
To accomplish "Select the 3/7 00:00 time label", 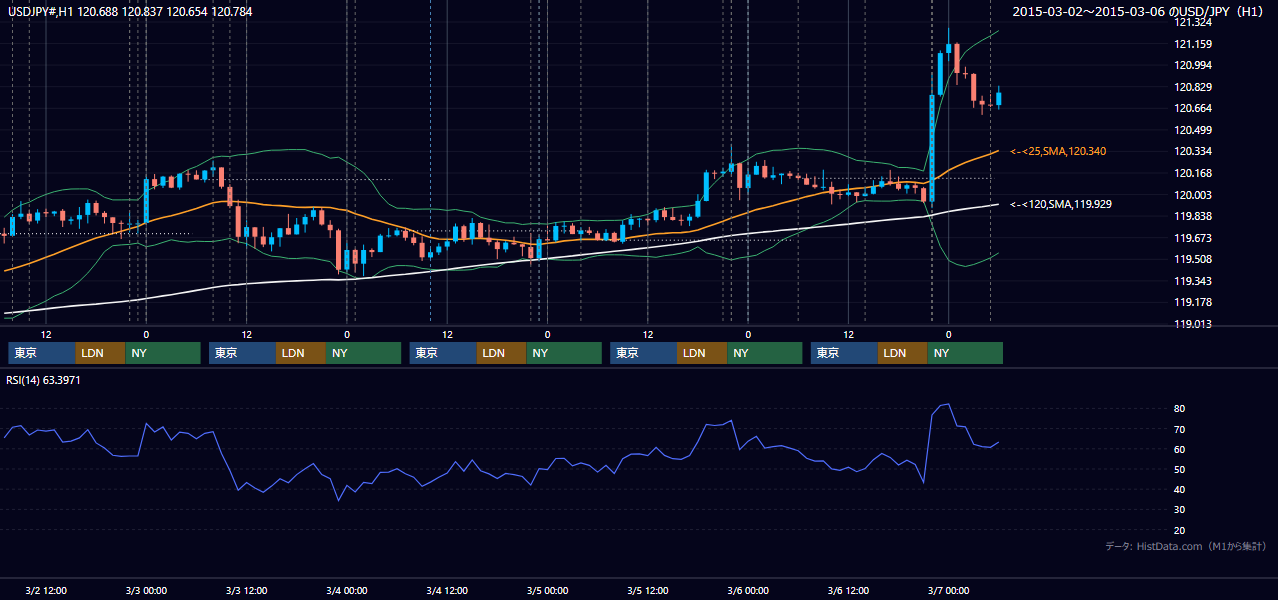I will point(948,590).
